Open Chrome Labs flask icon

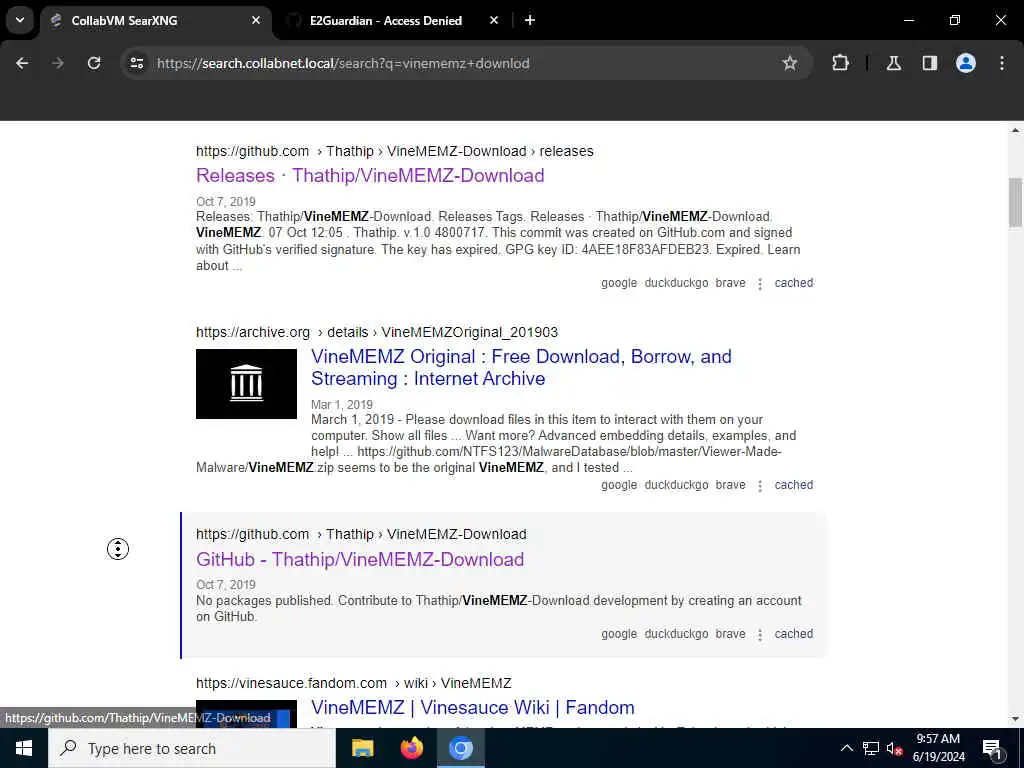pos(893,63)
